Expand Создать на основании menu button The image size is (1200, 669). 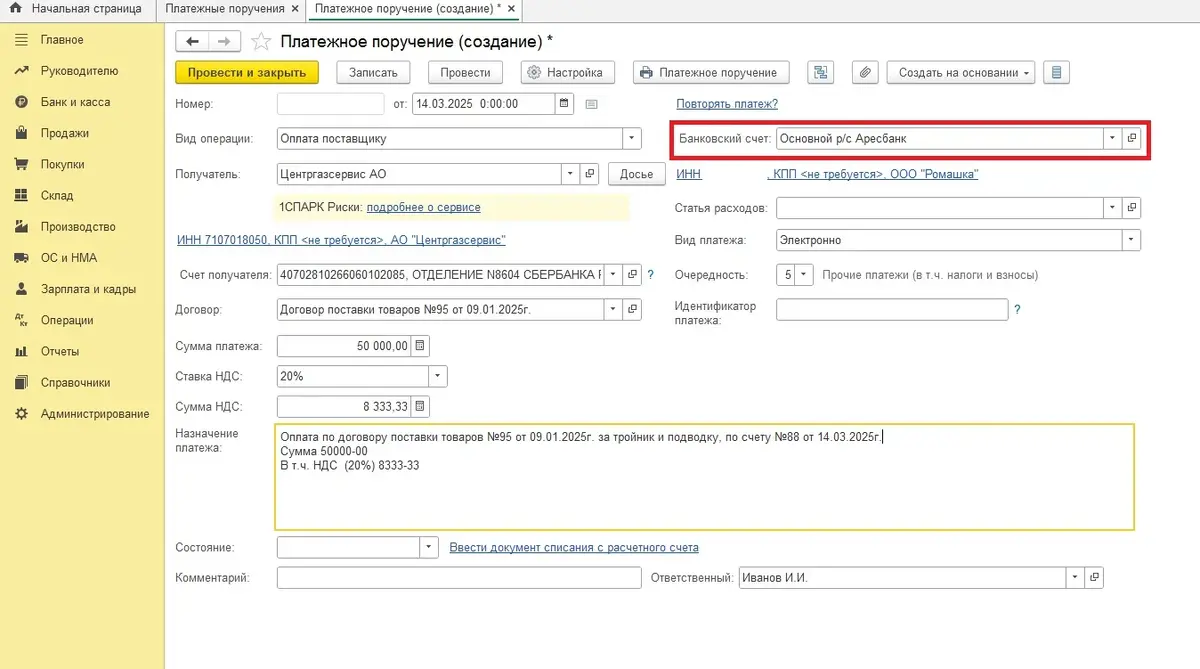pos(965,72)
